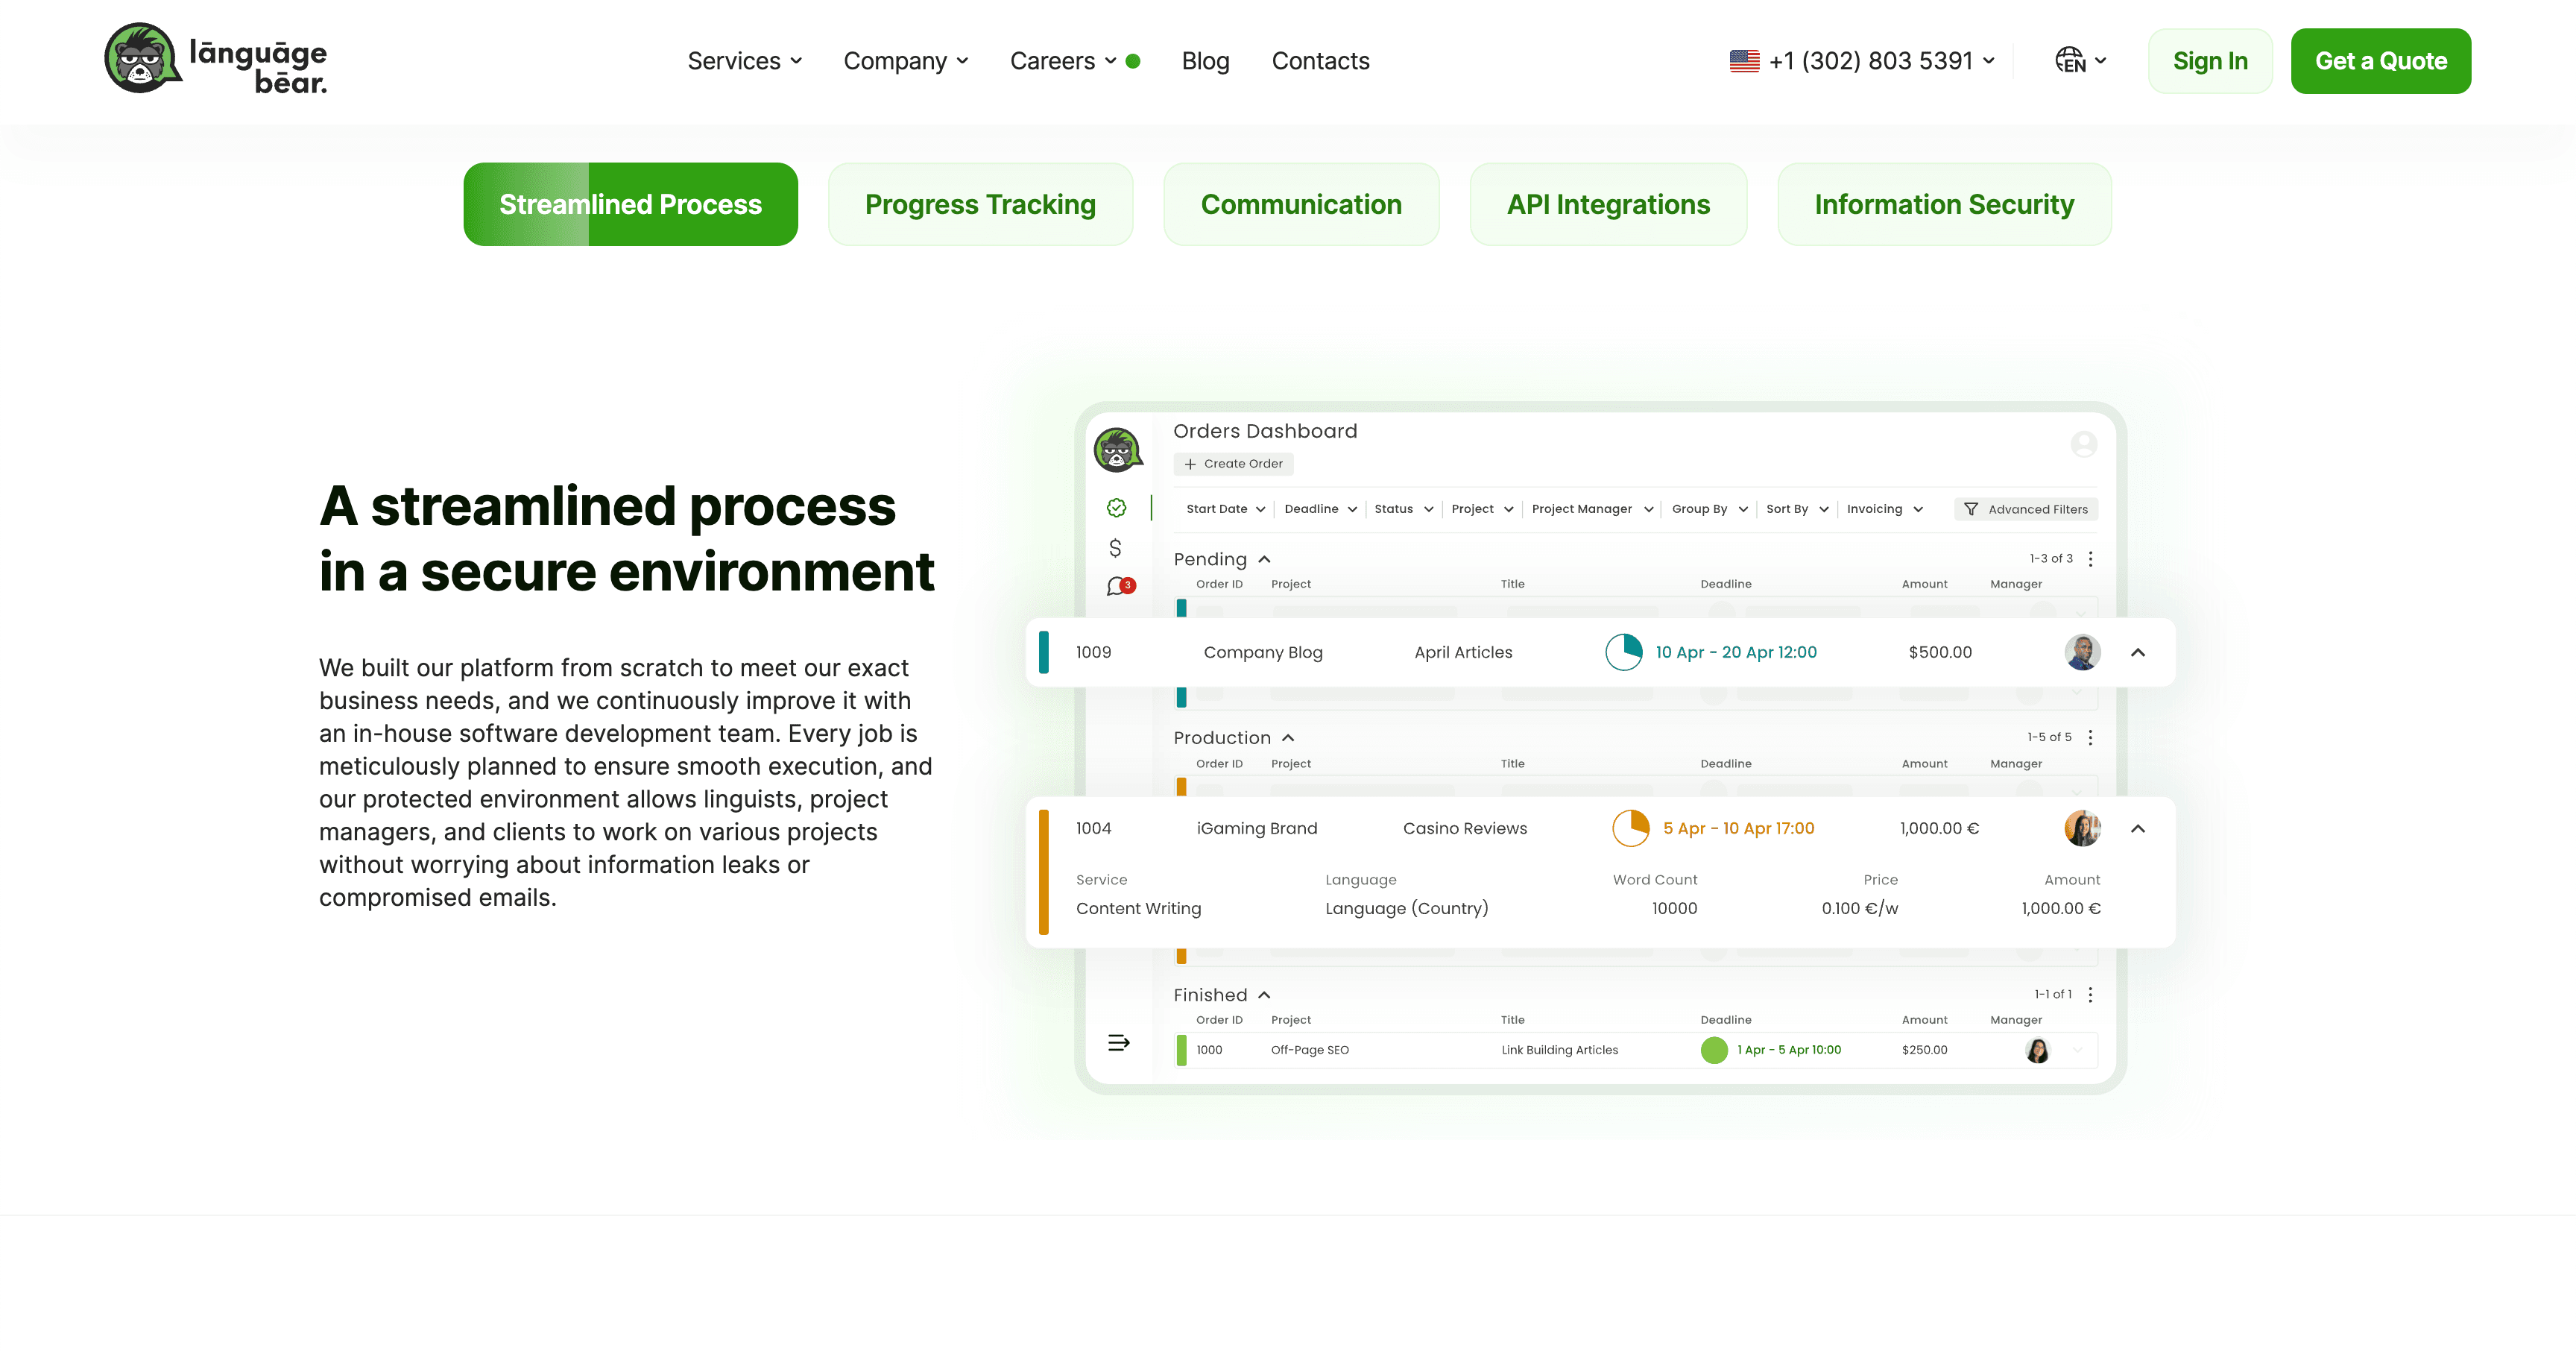The height and width of the screenshot is (1351, 2576).
Task: Click the user profile avatar in dashboard
Action: [2083, 444]
